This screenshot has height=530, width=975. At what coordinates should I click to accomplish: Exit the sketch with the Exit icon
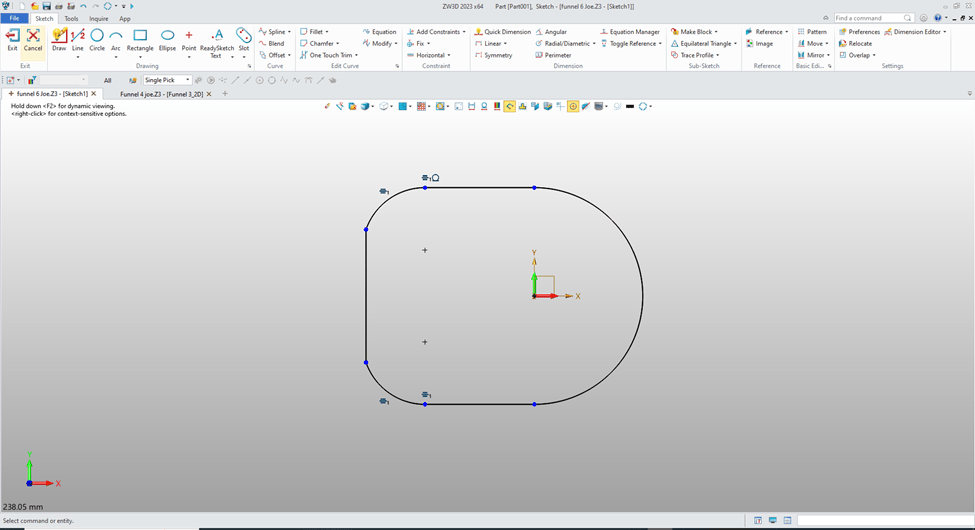pos(12,39)
